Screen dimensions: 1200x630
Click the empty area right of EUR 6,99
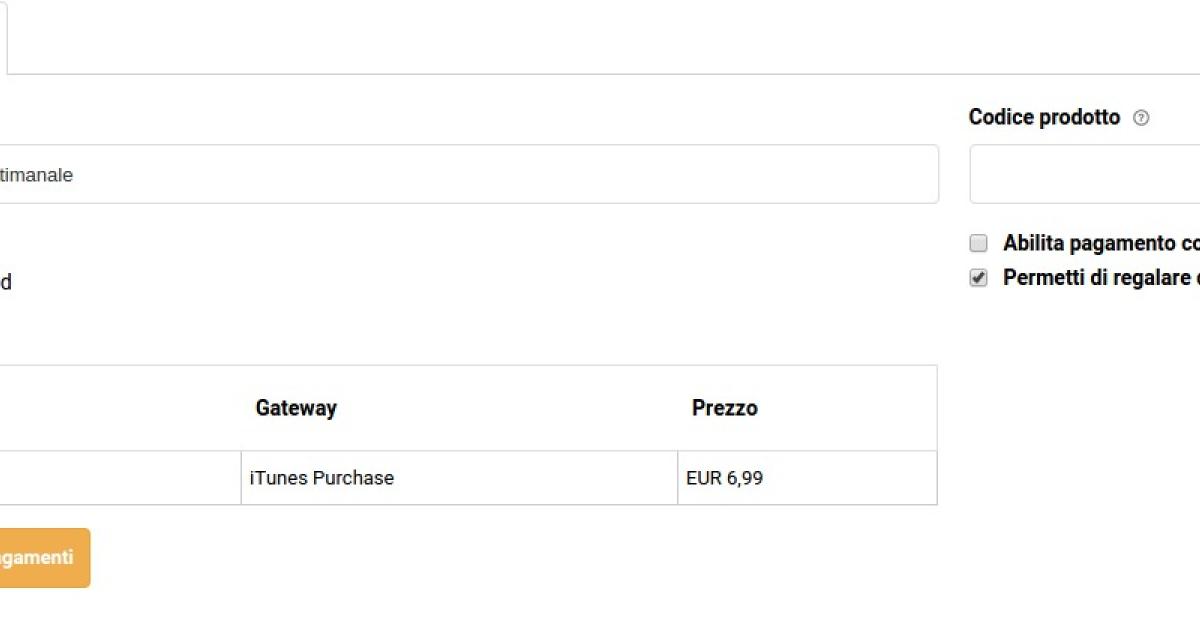coord(860,478)
